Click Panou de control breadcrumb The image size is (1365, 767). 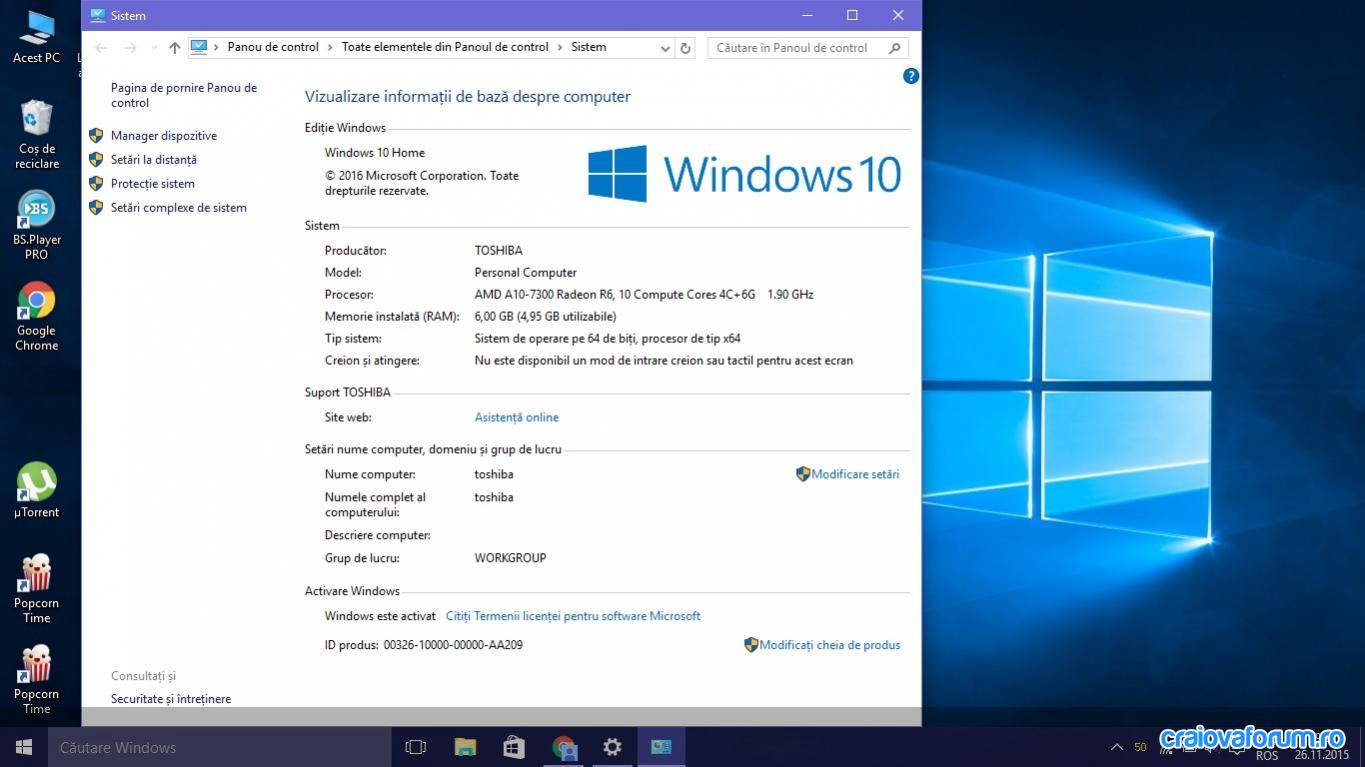coord(273,47)
